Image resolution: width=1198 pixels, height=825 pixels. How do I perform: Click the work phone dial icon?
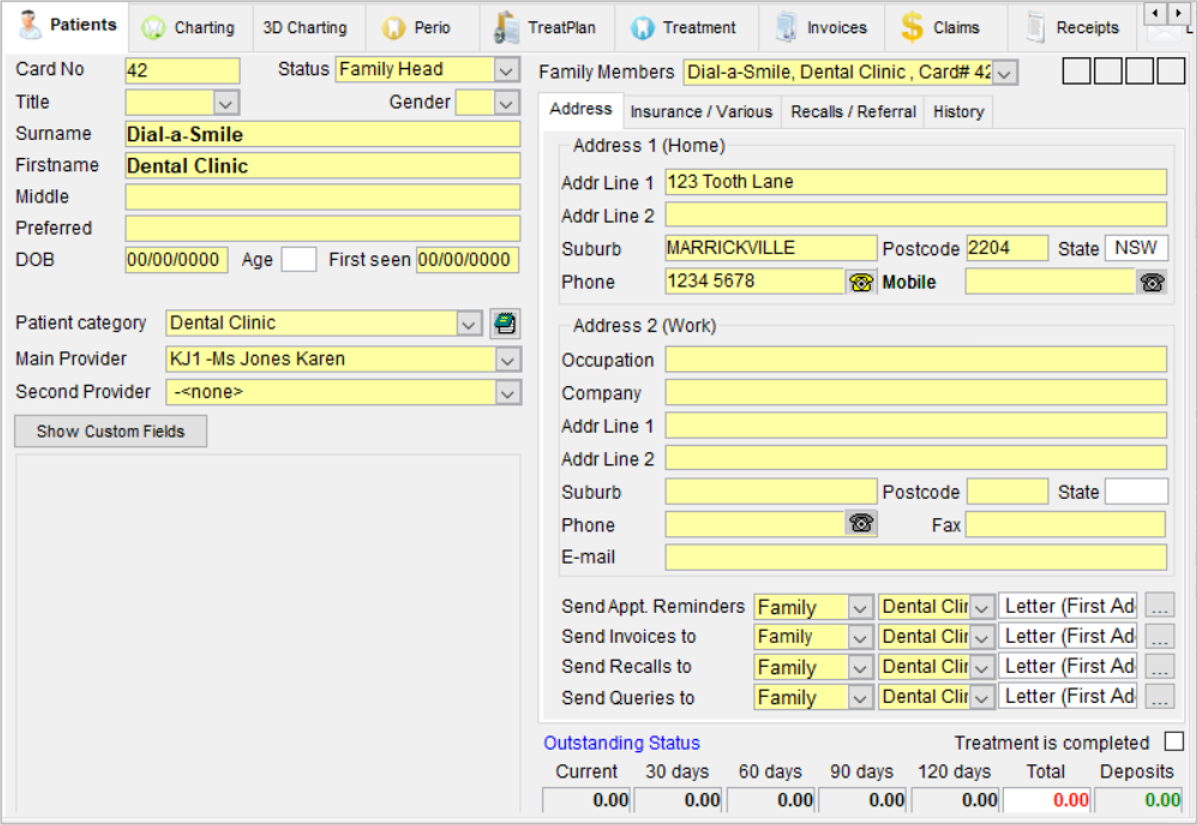(861, 523)
